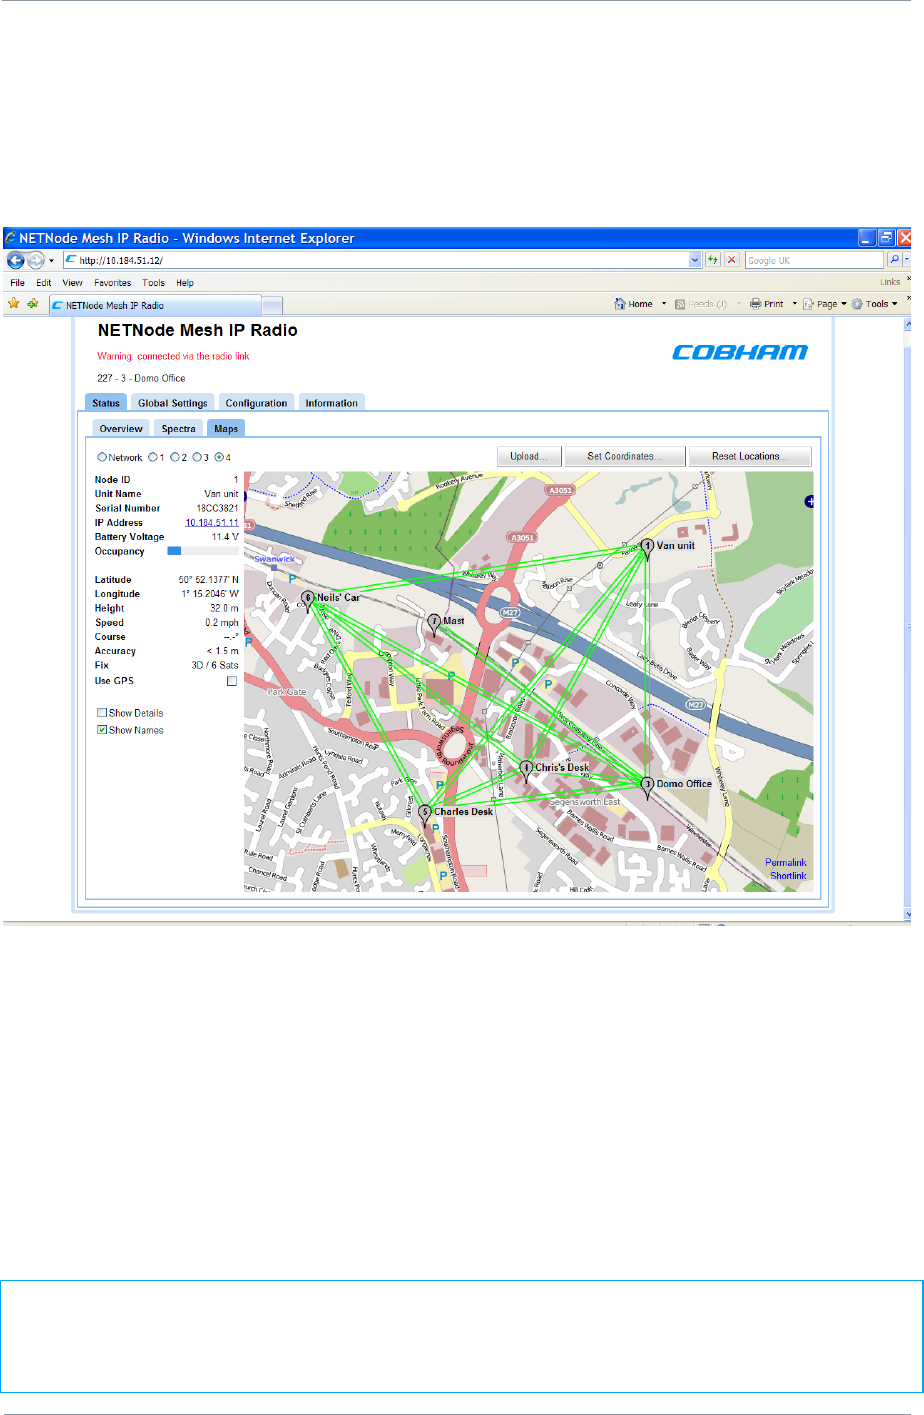
Task: Open the File menu
Action: (18, 283)
